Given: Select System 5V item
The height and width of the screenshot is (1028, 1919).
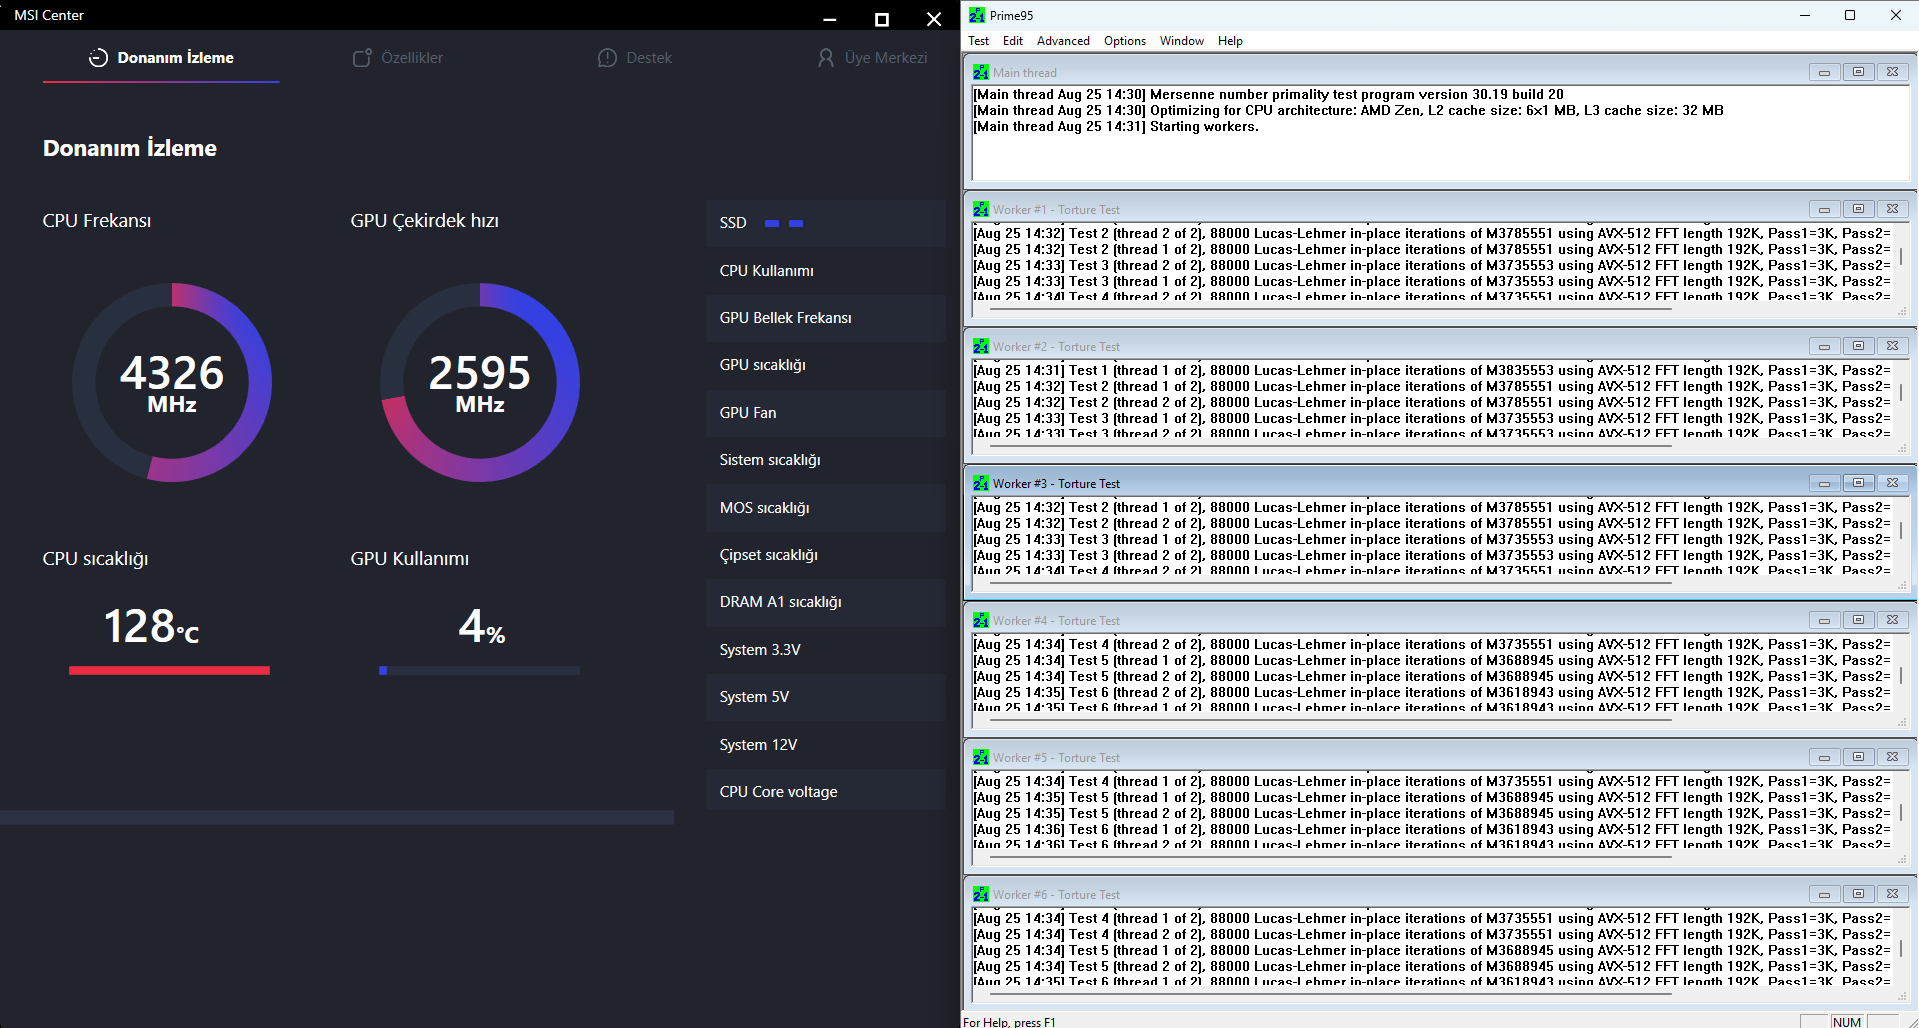Looking at the screenshot, I should pyautogui.click(x=825, y=697).
